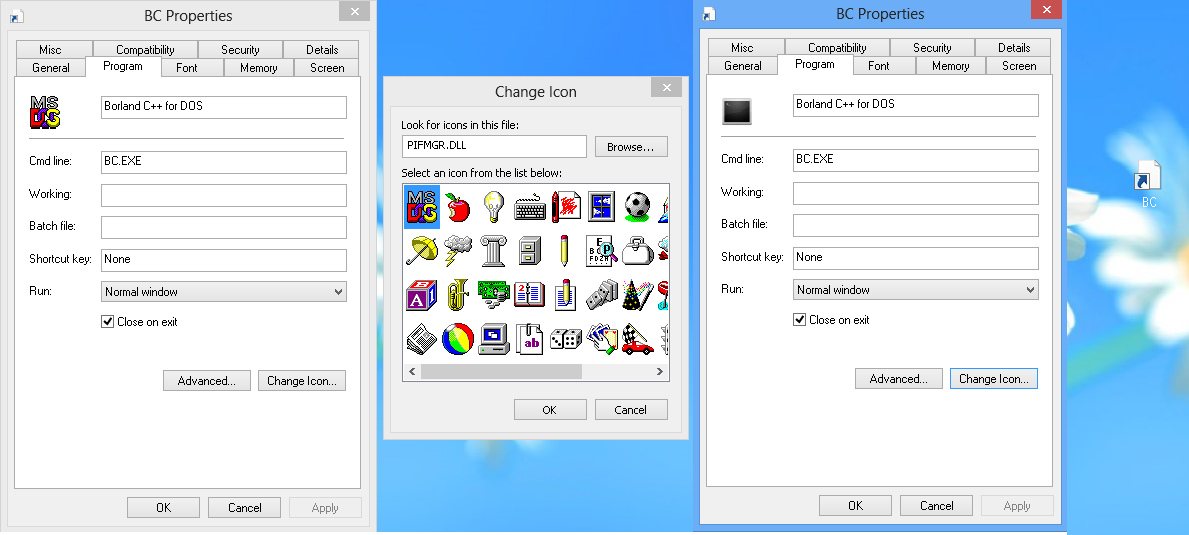
Task: Select the paper-clipped 'ab' document icon
Action: 529,339
